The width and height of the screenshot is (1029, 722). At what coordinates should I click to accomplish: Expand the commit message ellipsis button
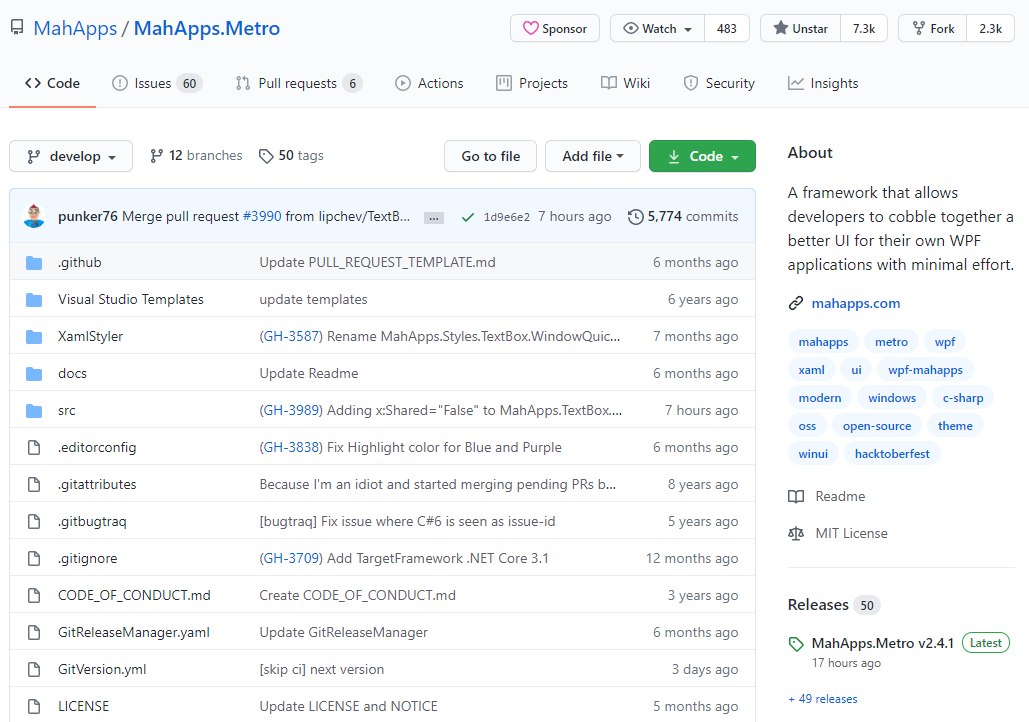[434, 218]
